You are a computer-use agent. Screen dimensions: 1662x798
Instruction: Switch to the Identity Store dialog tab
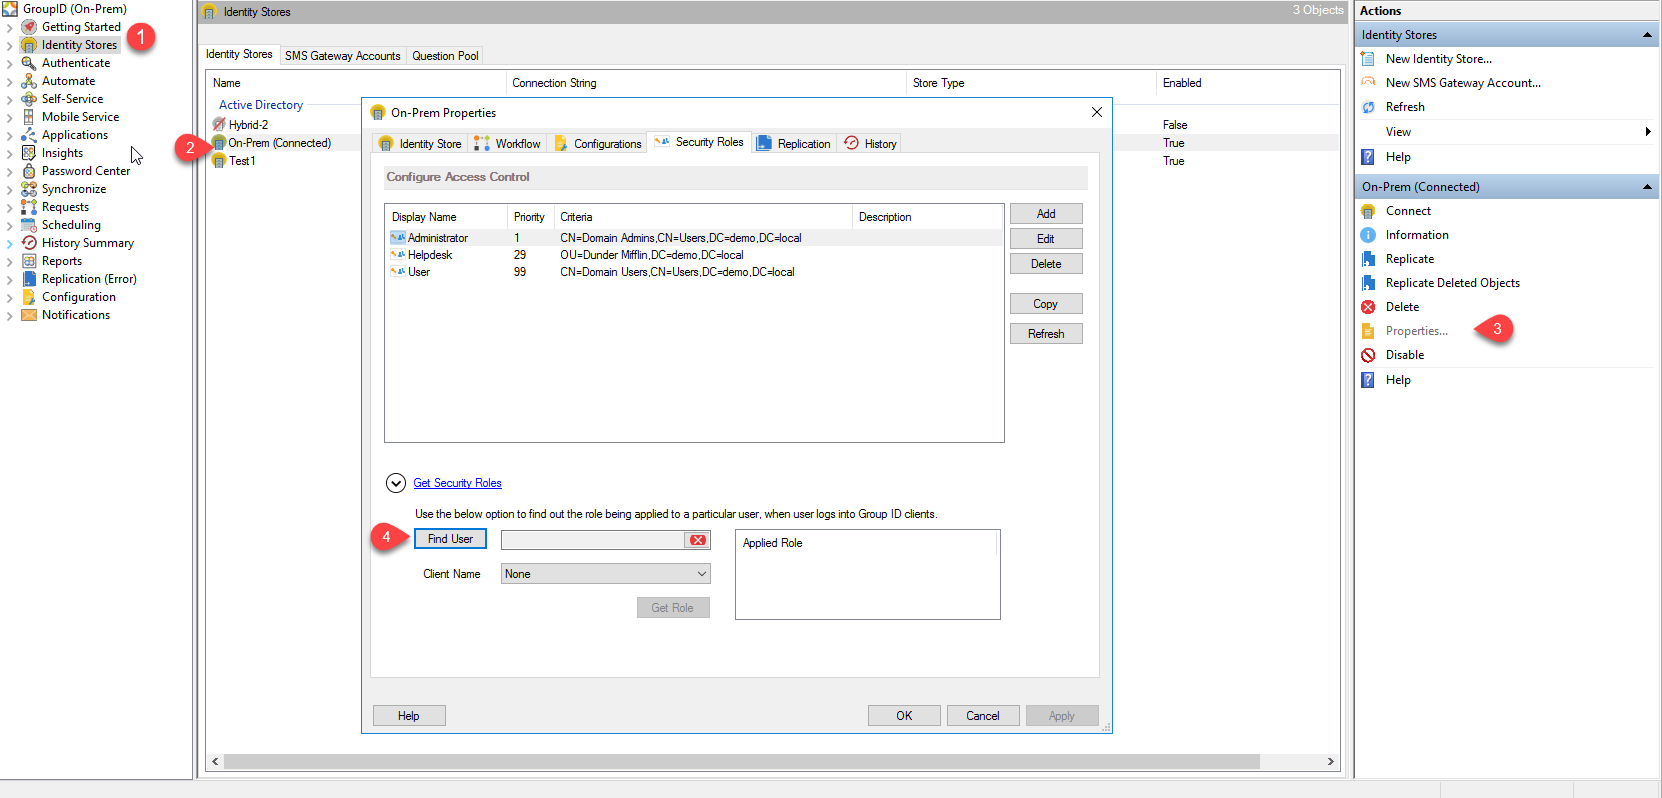420,144
